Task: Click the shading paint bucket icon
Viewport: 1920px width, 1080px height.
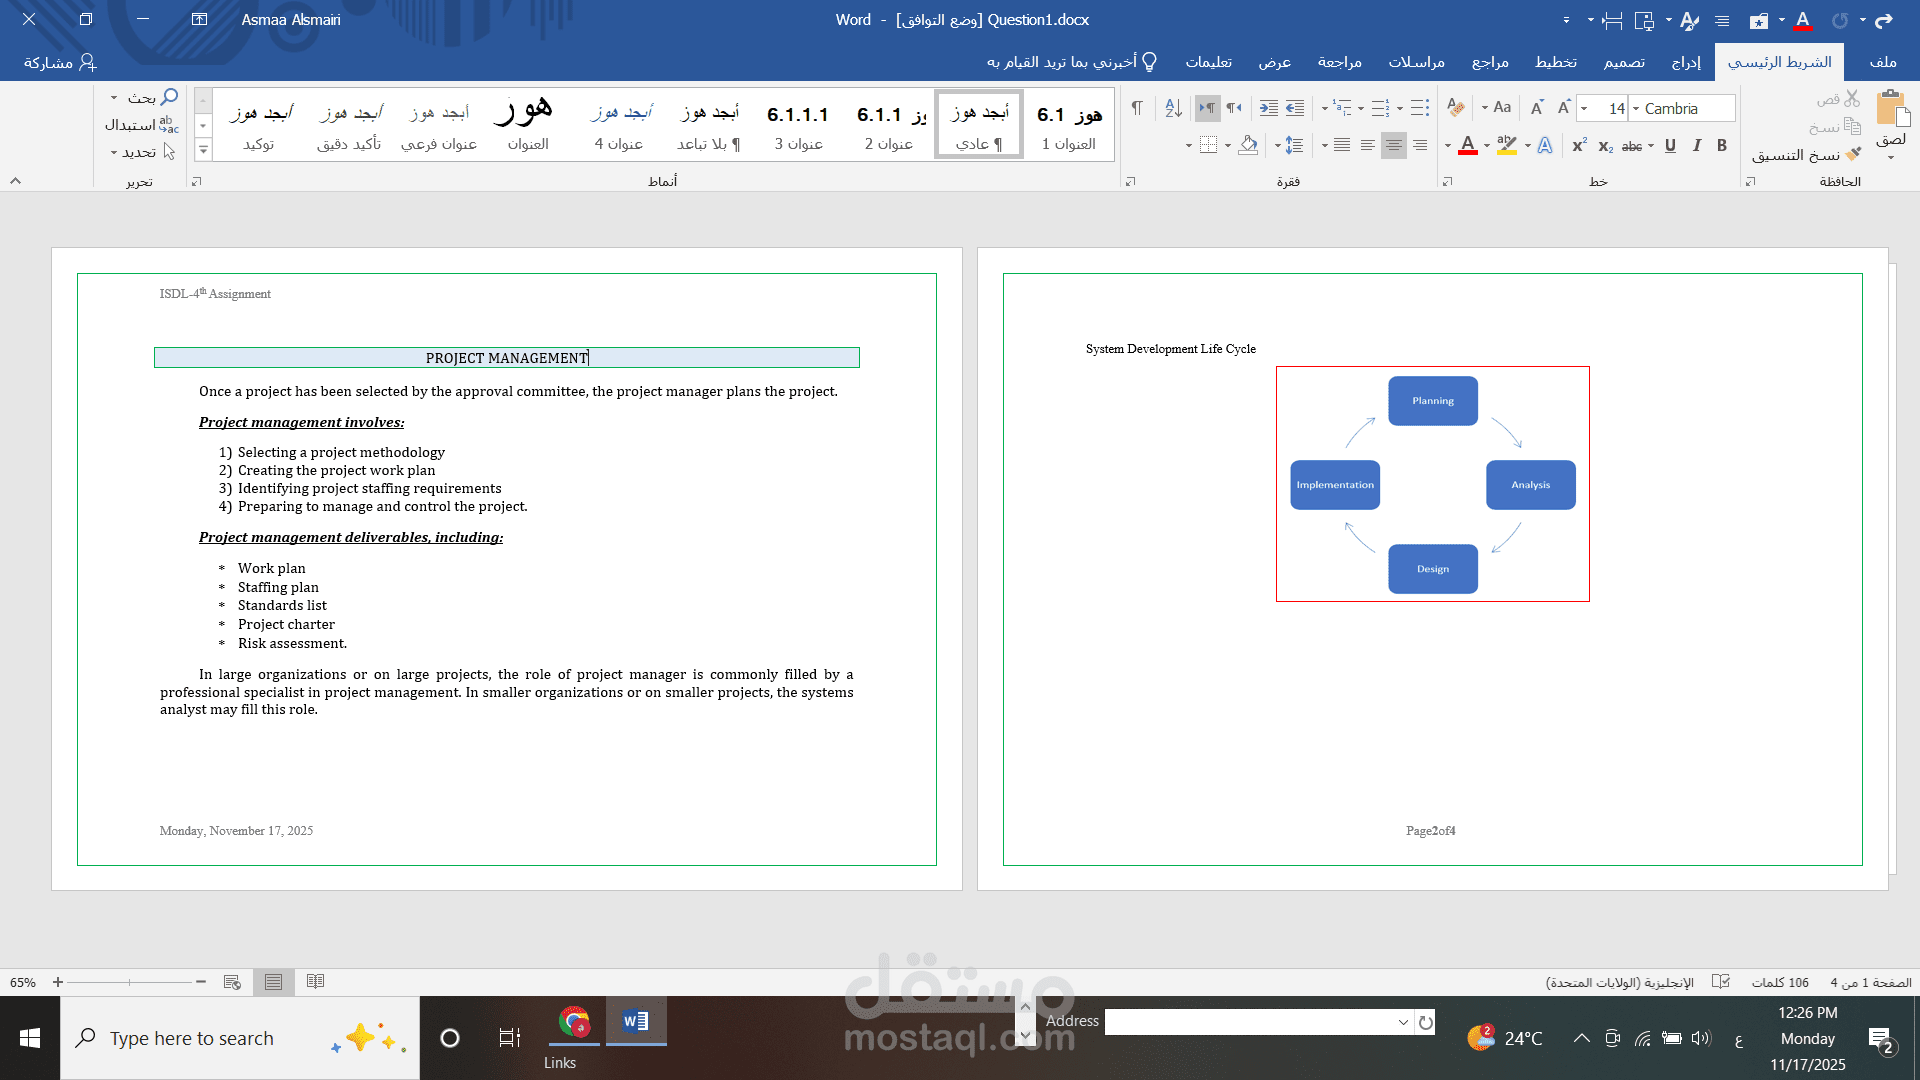Action: click(1248, 146)
